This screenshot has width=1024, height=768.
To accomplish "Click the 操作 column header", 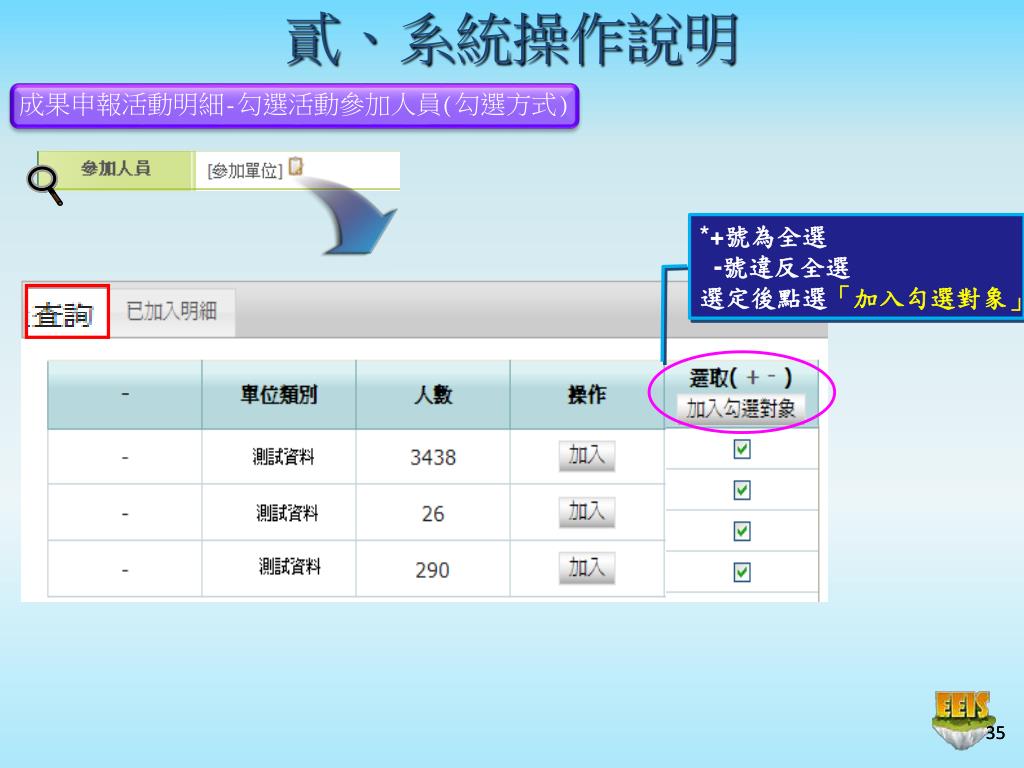I will (x=586, y=394).
